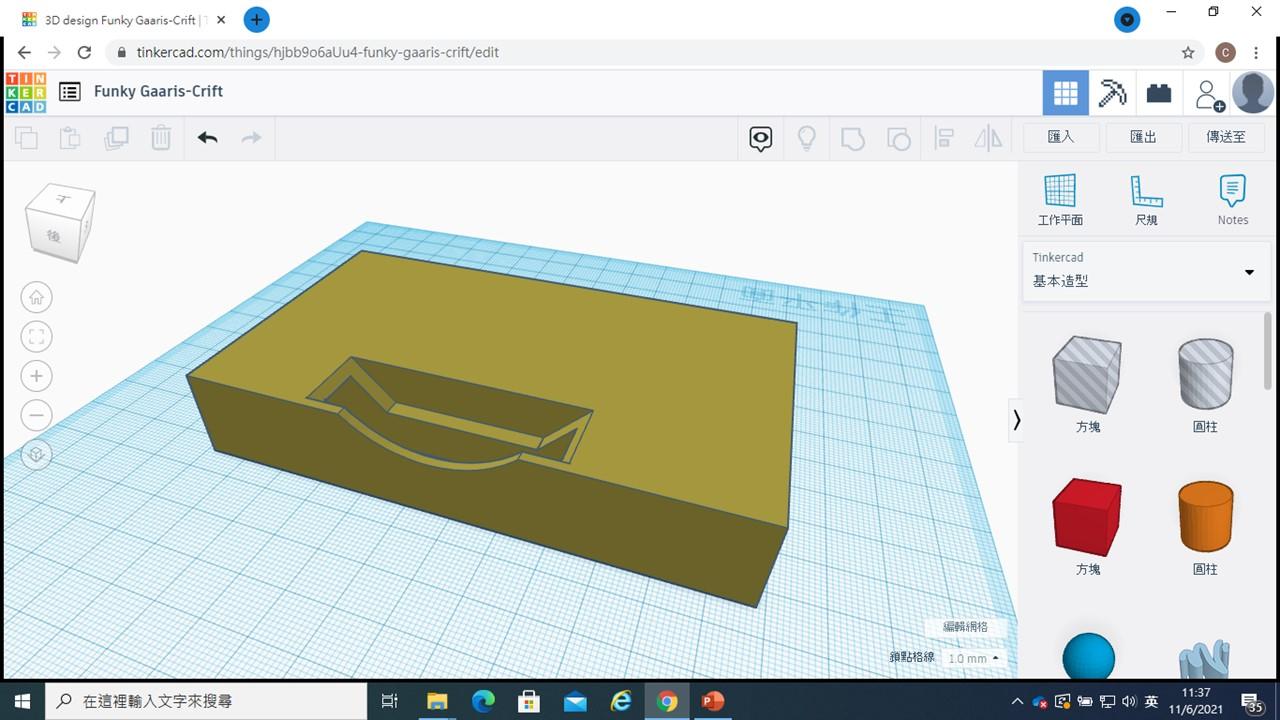Click the Ungroup shapes icon

(x=899, y=138)
